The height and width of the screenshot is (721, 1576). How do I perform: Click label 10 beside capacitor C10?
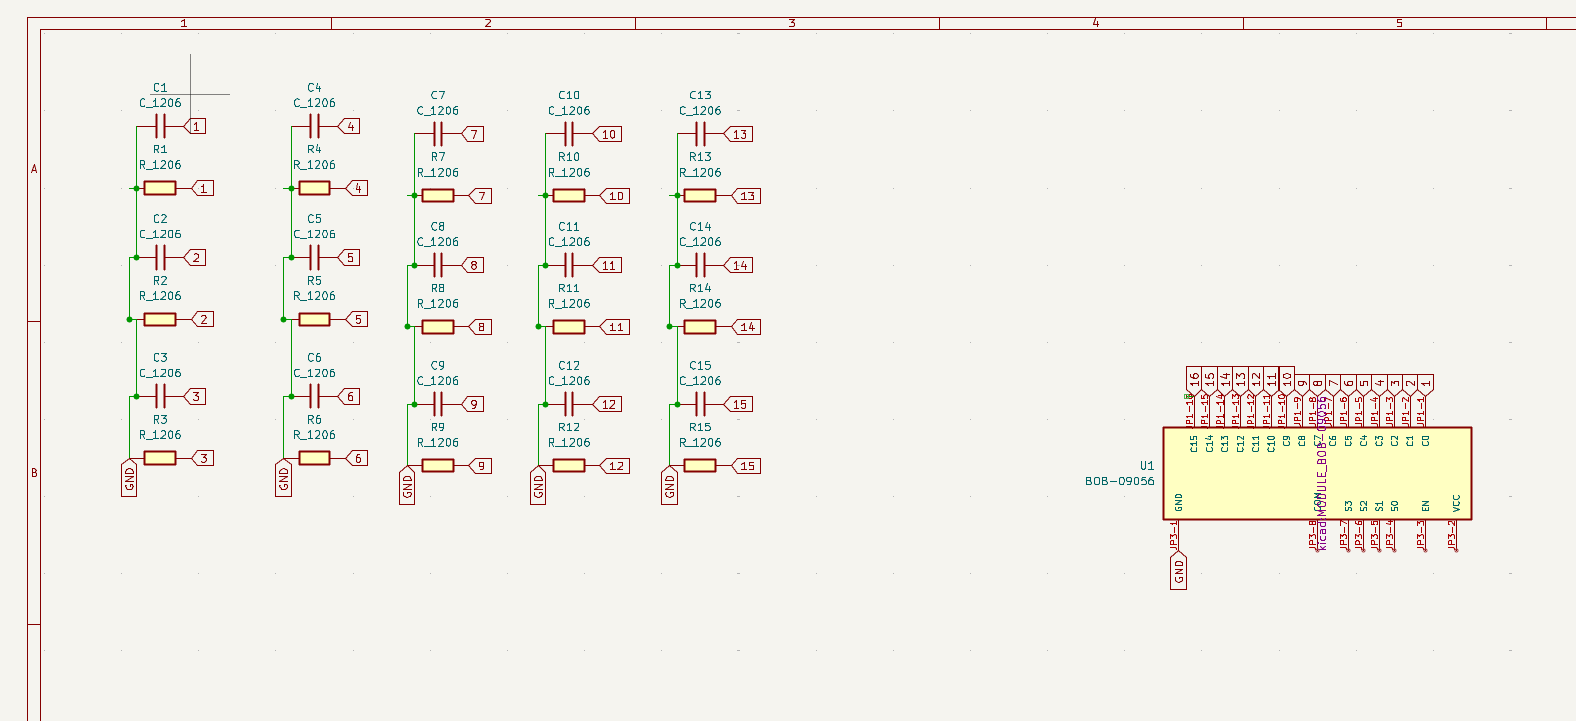pyautogui.click(x=607, y=134)
